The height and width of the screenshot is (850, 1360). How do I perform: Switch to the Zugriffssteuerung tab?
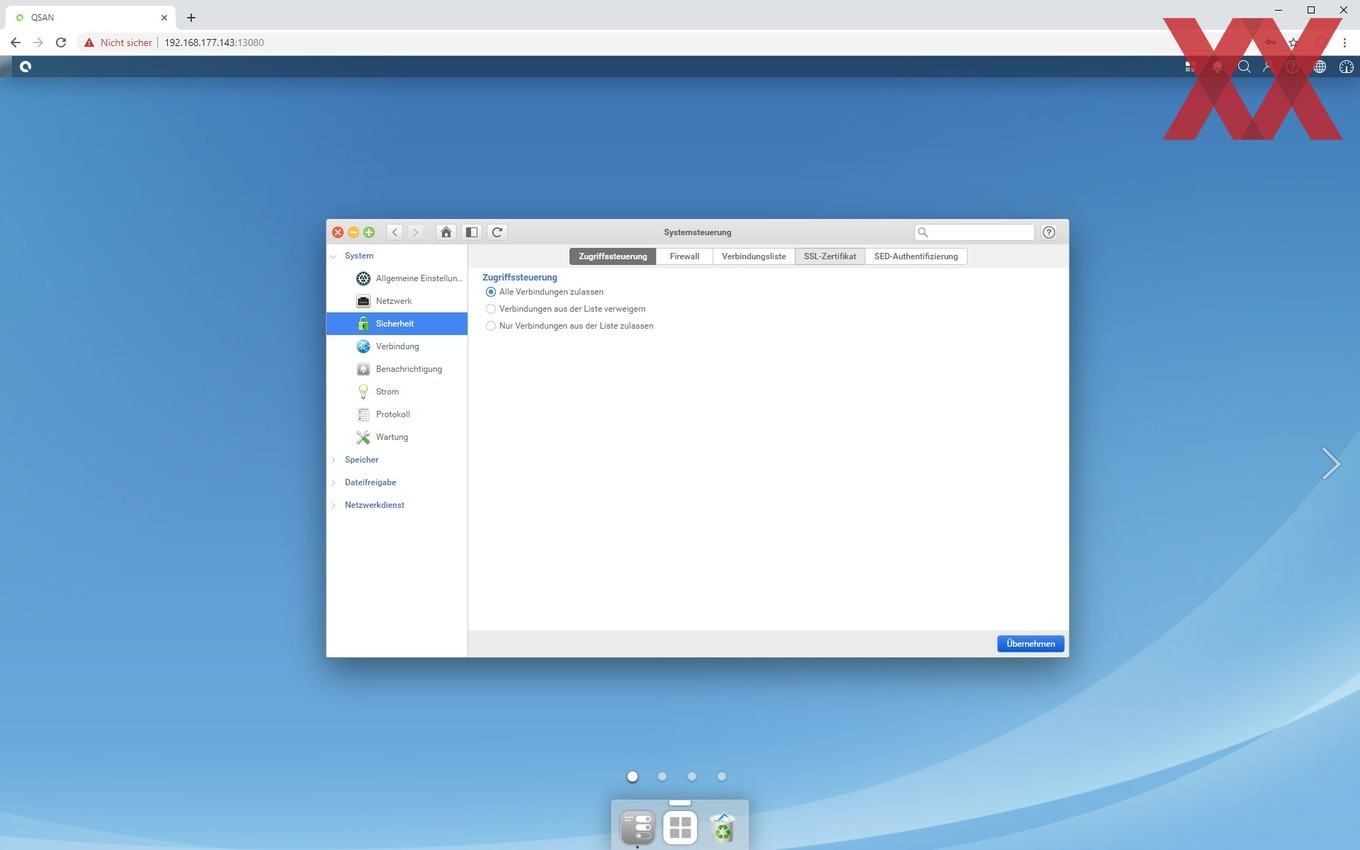(x=613, y=256)
